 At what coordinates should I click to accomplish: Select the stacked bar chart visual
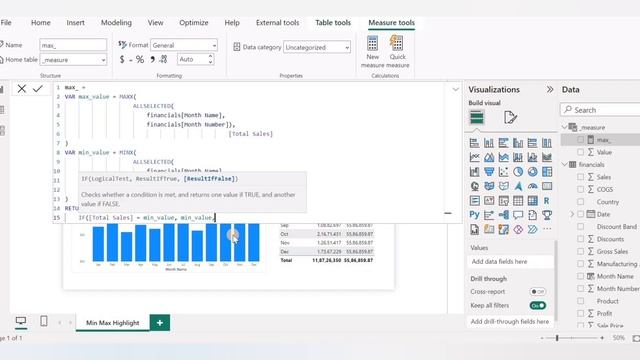474,143
